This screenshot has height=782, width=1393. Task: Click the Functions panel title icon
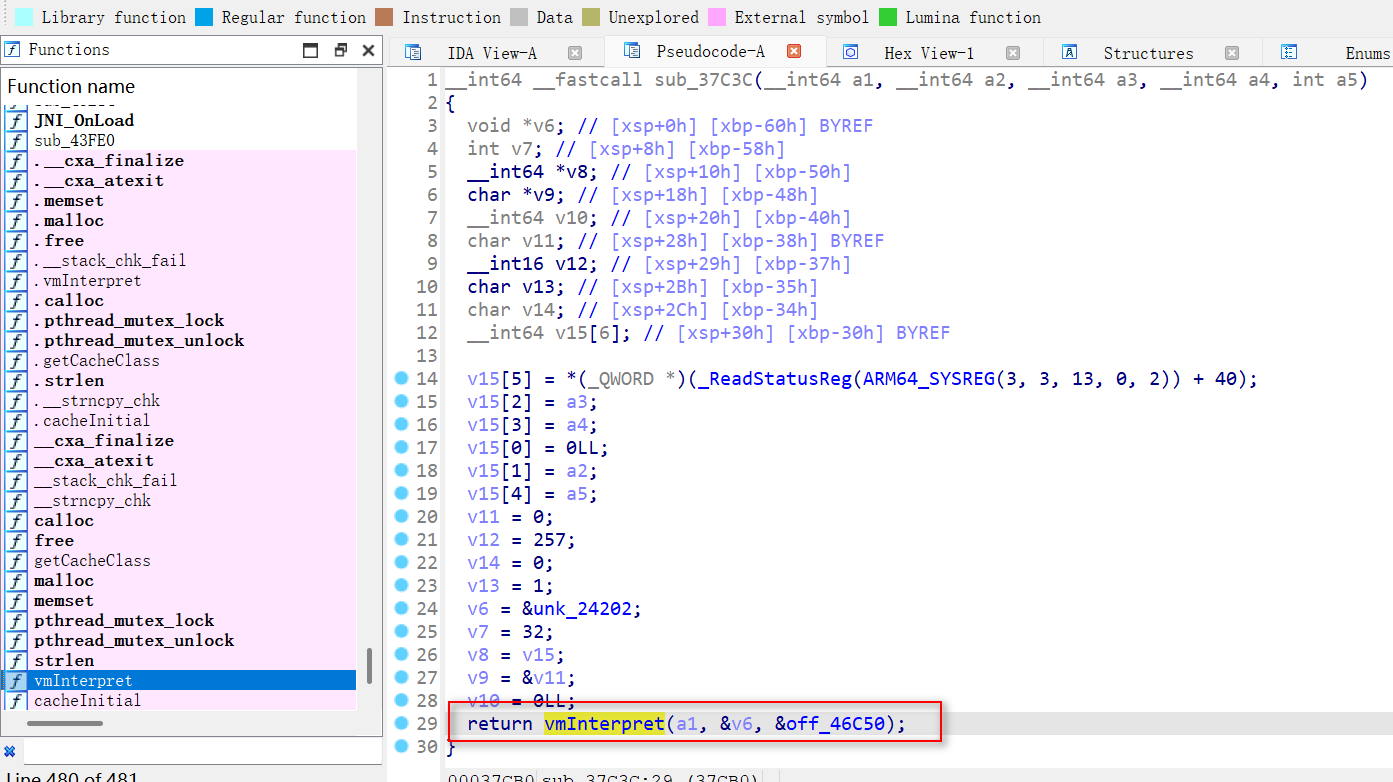(13, 50)
